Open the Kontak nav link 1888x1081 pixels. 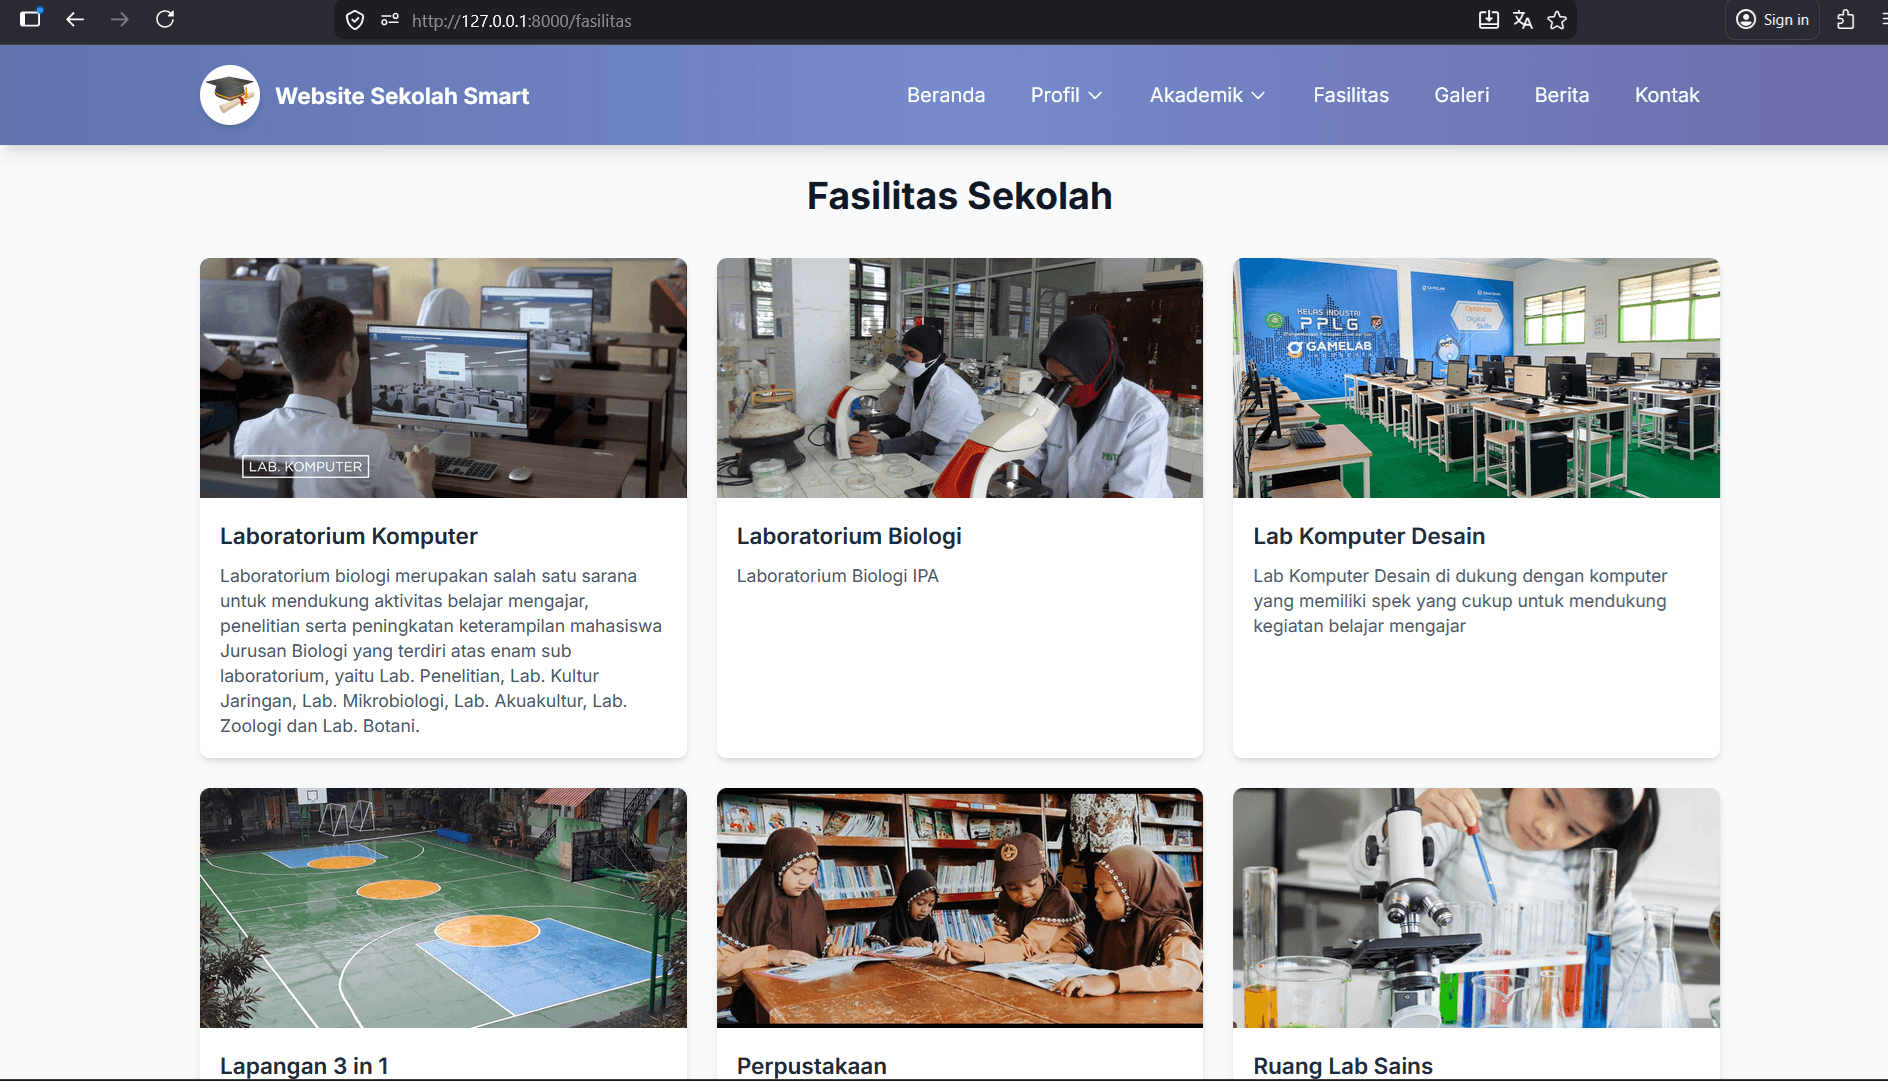click(1667, 95)
